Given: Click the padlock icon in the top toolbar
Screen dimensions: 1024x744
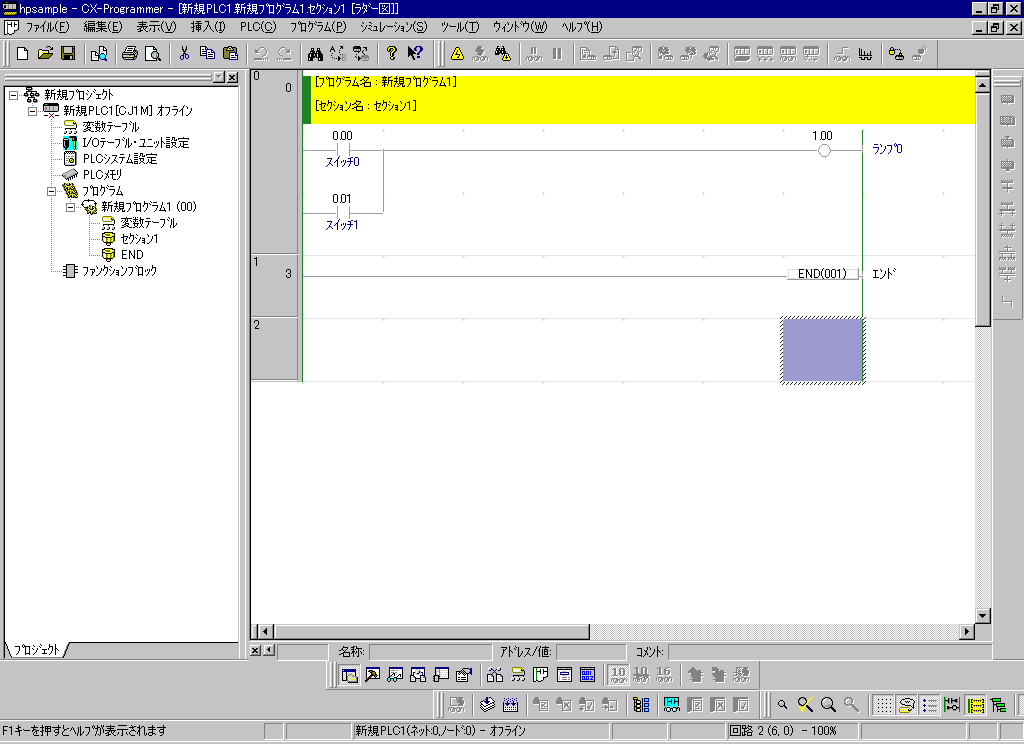Looking at the screenshot, I should (897, 54).
